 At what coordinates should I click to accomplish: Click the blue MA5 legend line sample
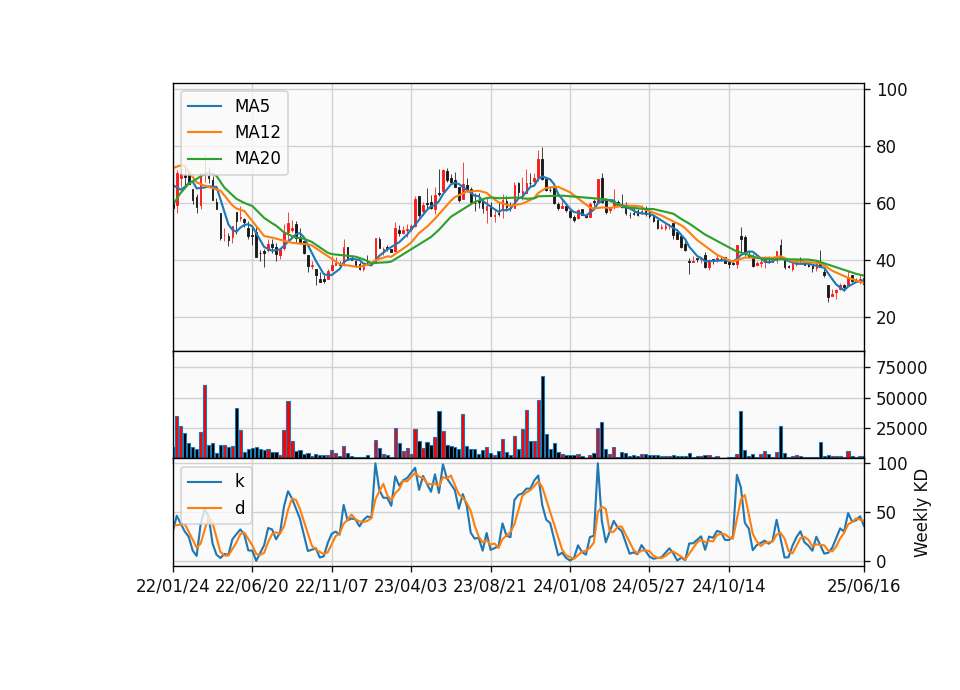coord(204,106)
